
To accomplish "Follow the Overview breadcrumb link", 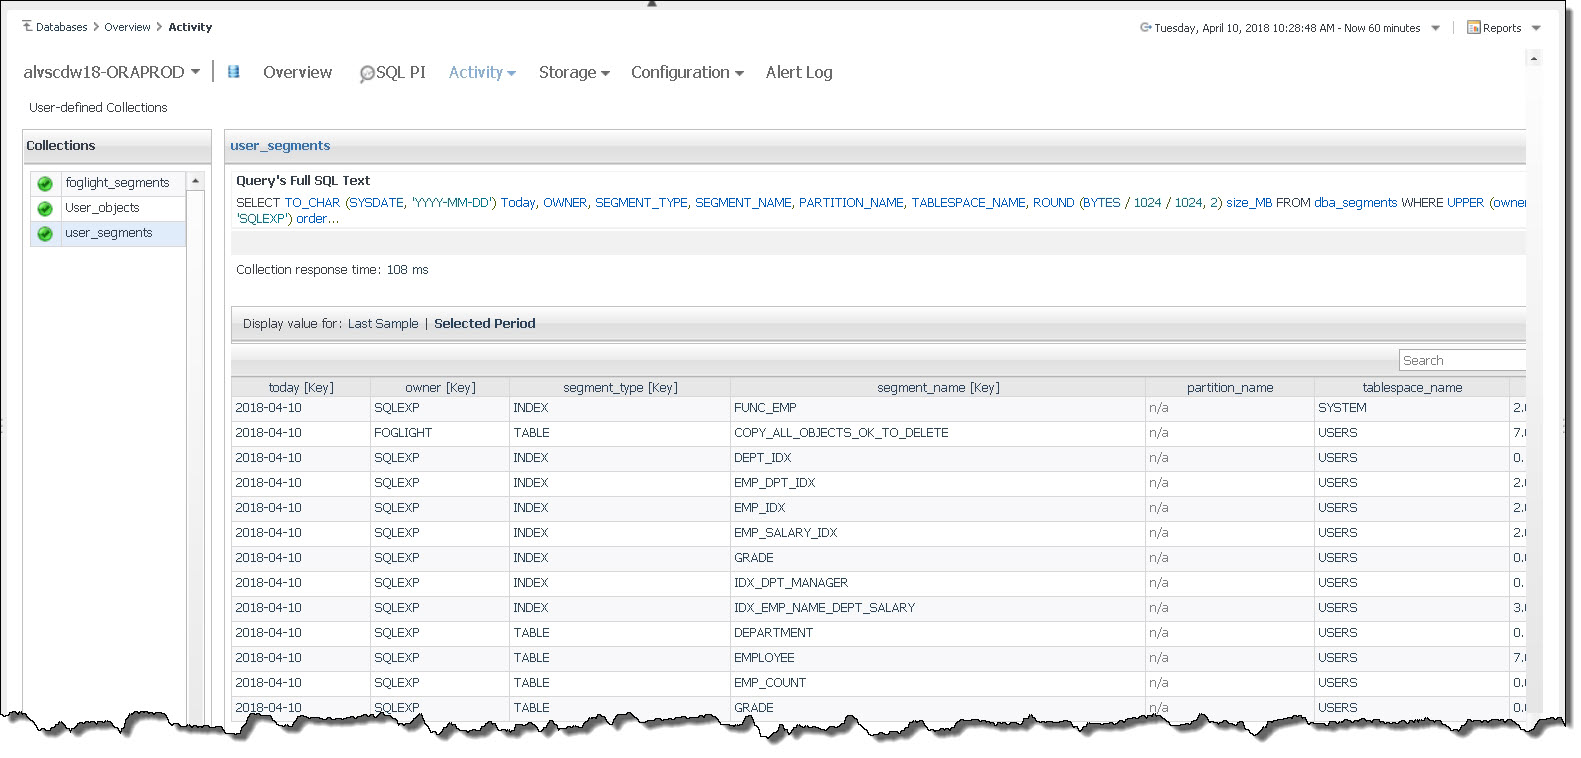I will [x=127, y=27].
